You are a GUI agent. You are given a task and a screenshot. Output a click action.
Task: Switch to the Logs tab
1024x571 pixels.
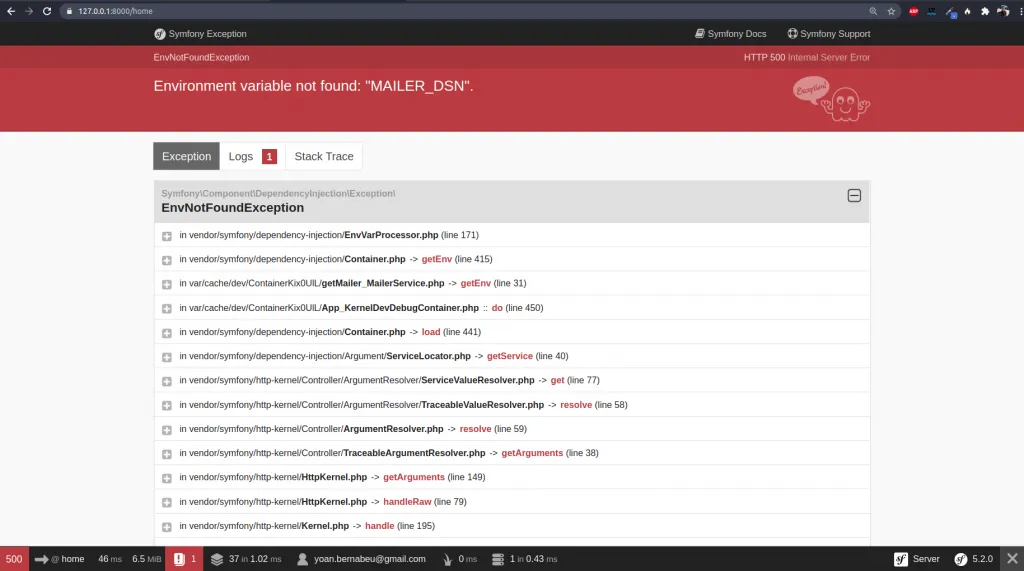click(251, 156)
